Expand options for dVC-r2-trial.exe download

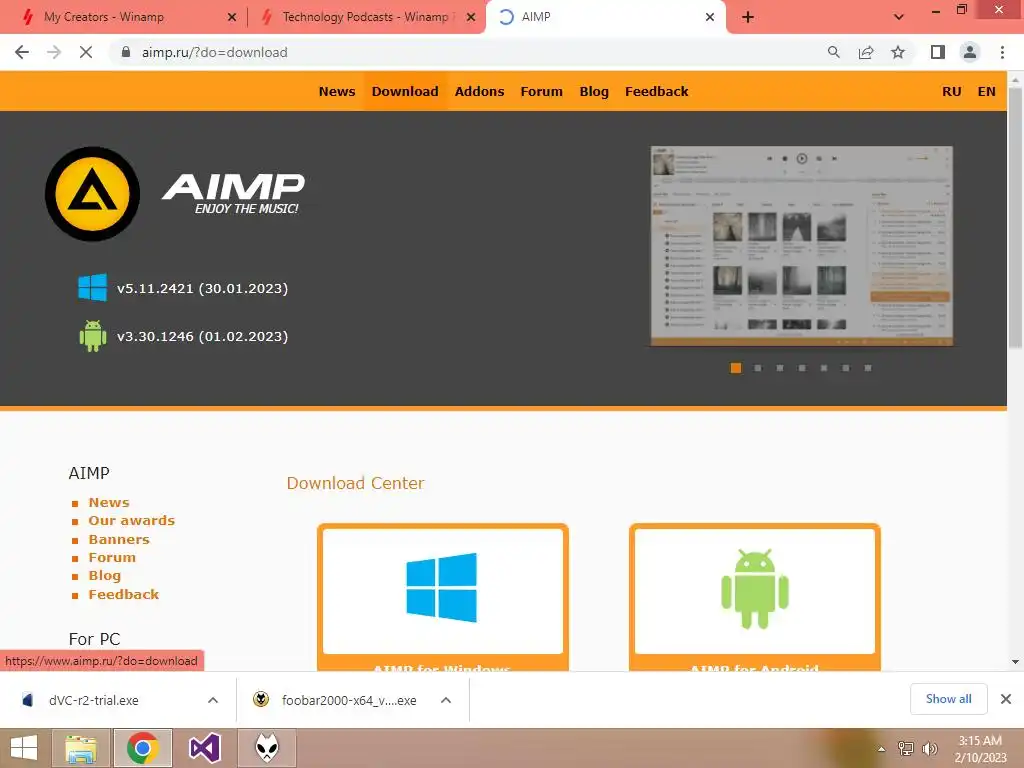[213, 700]
